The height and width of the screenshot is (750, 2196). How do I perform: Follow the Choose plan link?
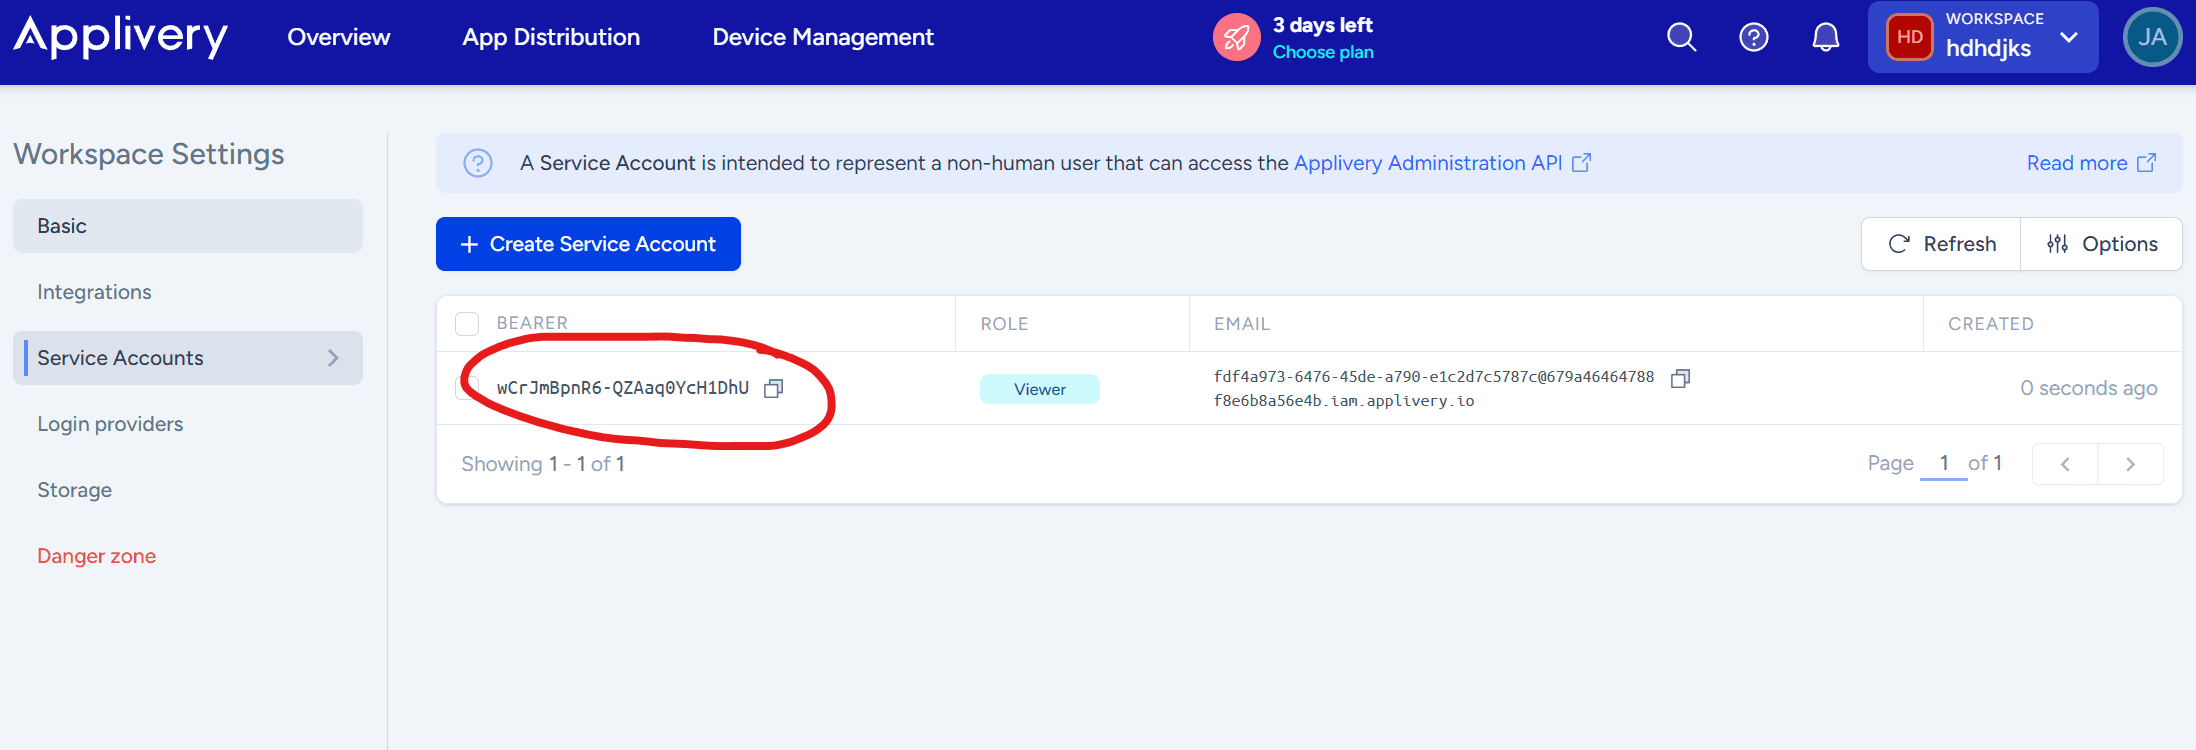point(1323,52)
